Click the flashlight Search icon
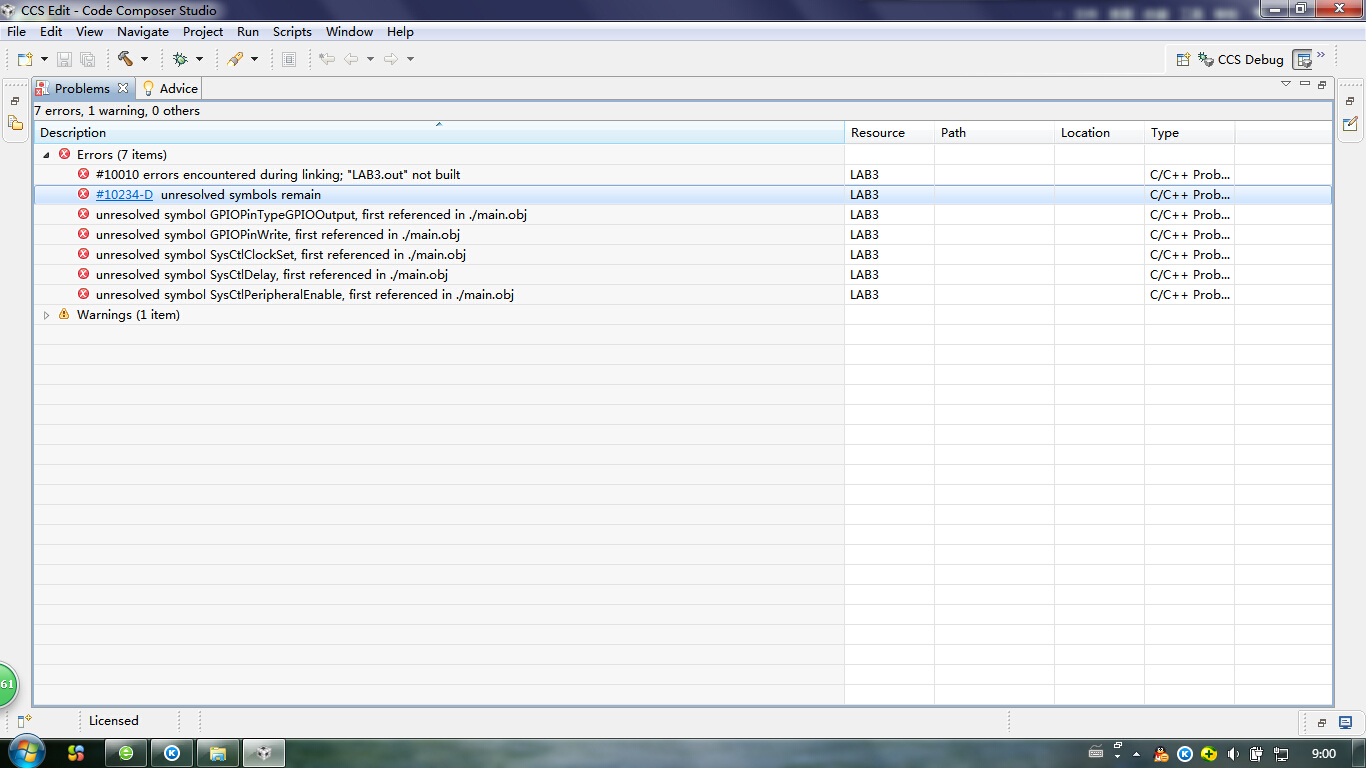Image resolution: width=1366 pixels, height=768 pixels. (x=235, y=60)
